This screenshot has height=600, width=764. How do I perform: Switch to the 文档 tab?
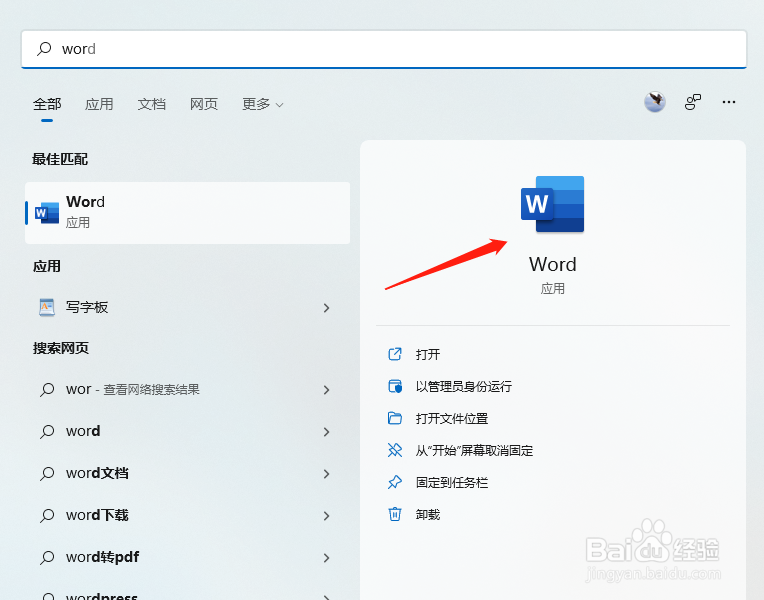[152, 104]
